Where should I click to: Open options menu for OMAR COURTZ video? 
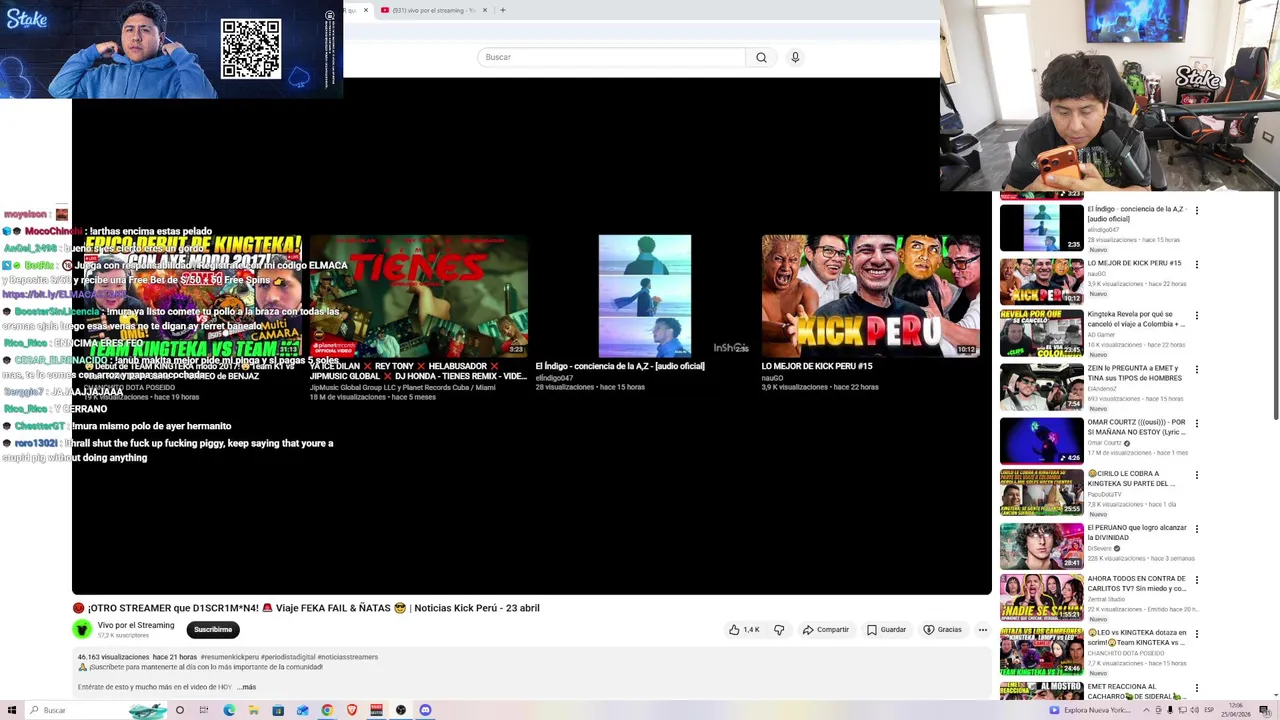click(x=1196, y=424)
